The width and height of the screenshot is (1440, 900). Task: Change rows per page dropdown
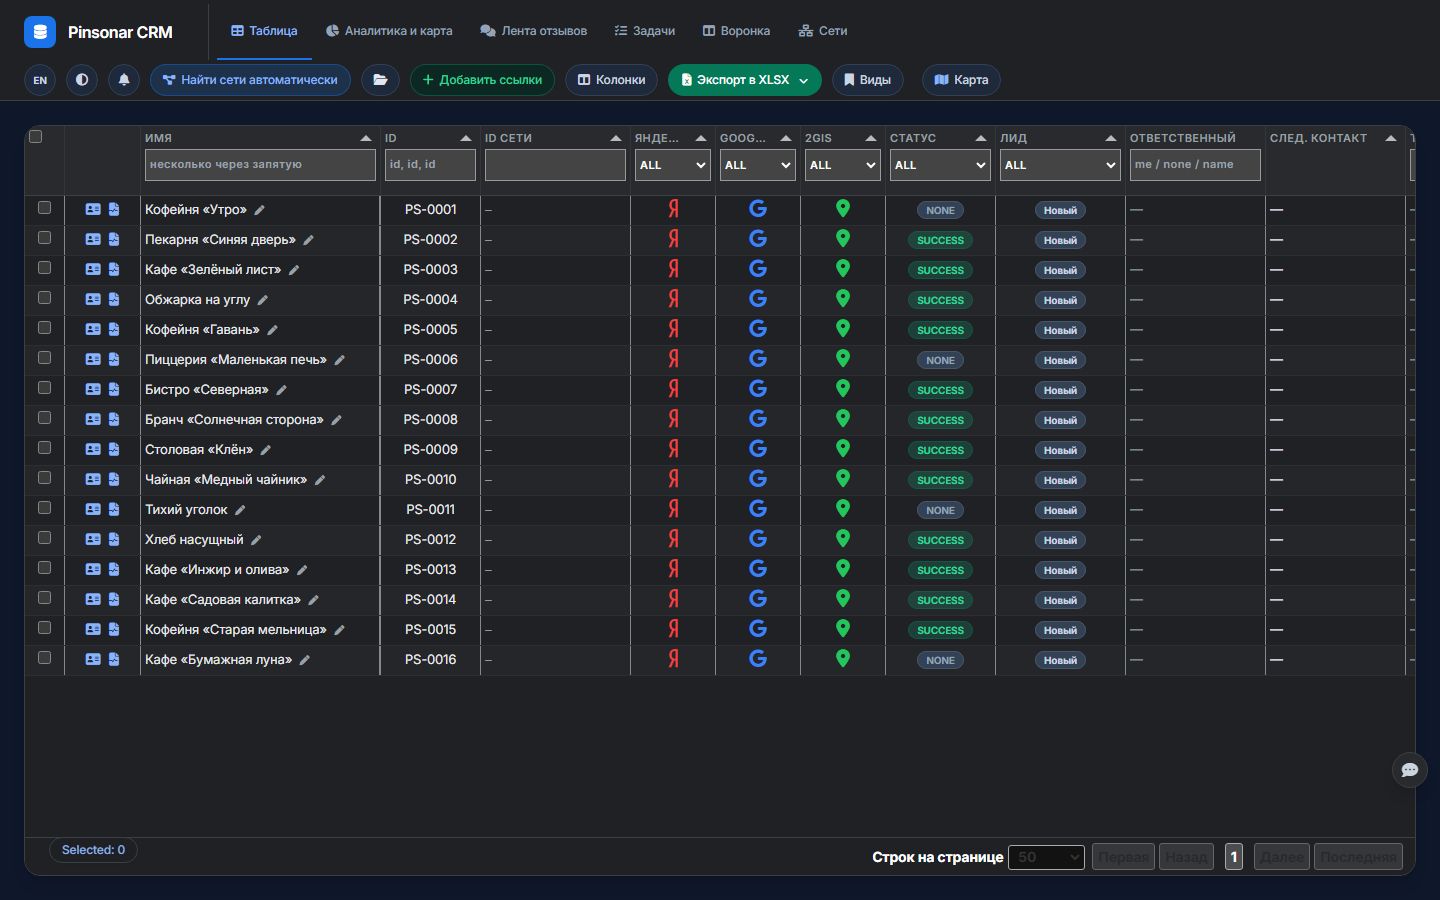tap(1046, 857)
